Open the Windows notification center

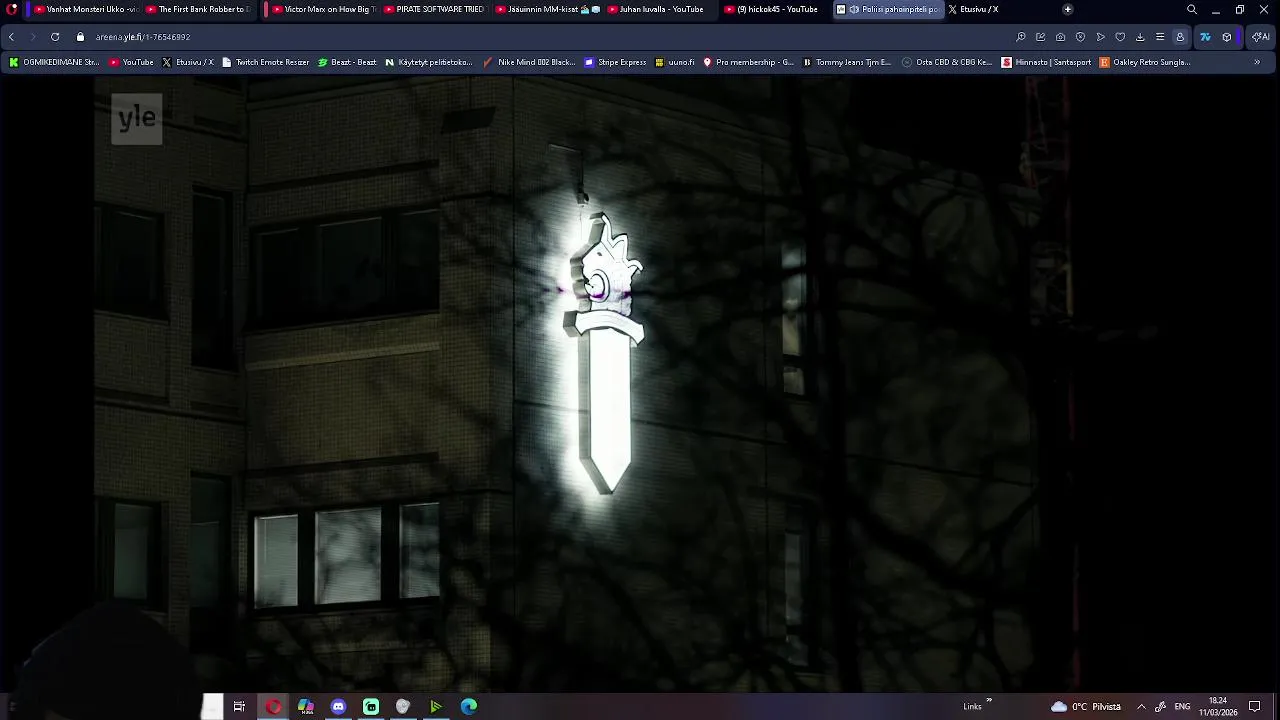click(1255, 707)
